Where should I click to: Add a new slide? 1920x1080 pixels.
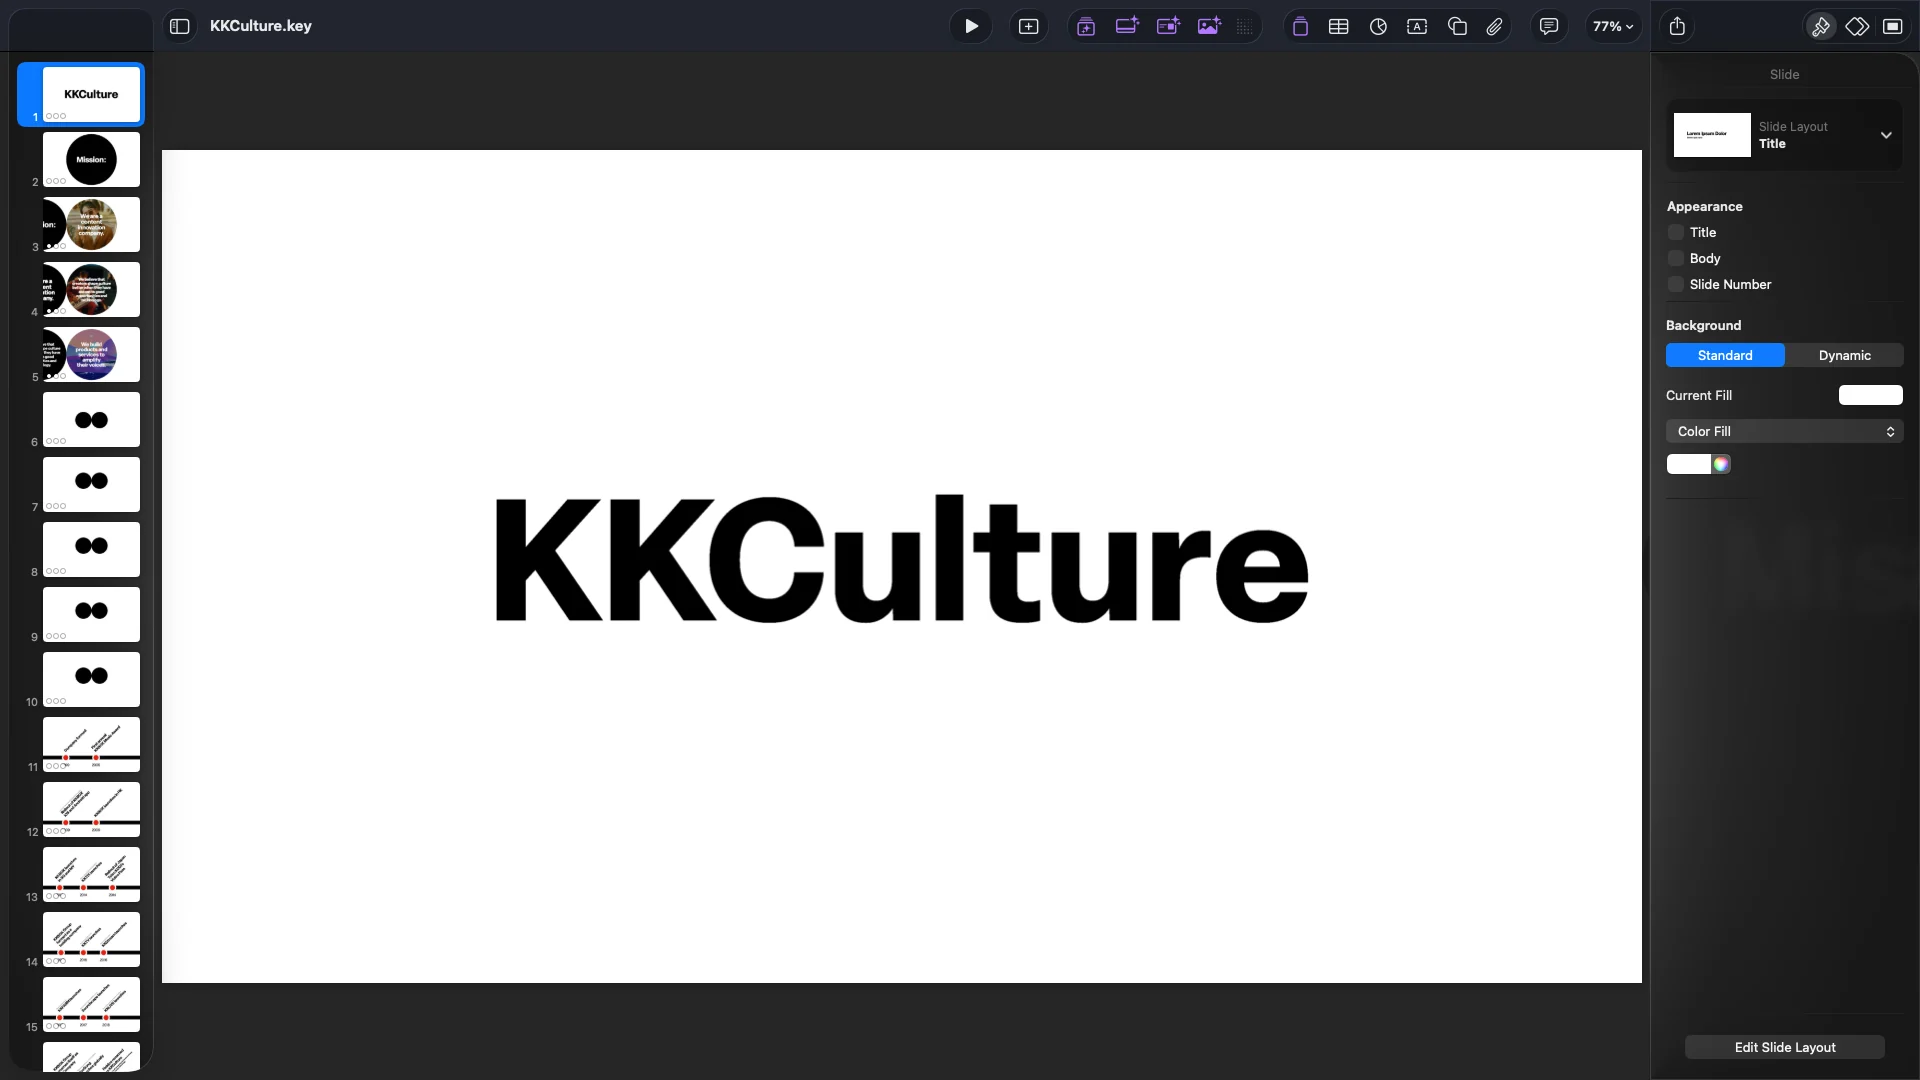pos(1028,27)
